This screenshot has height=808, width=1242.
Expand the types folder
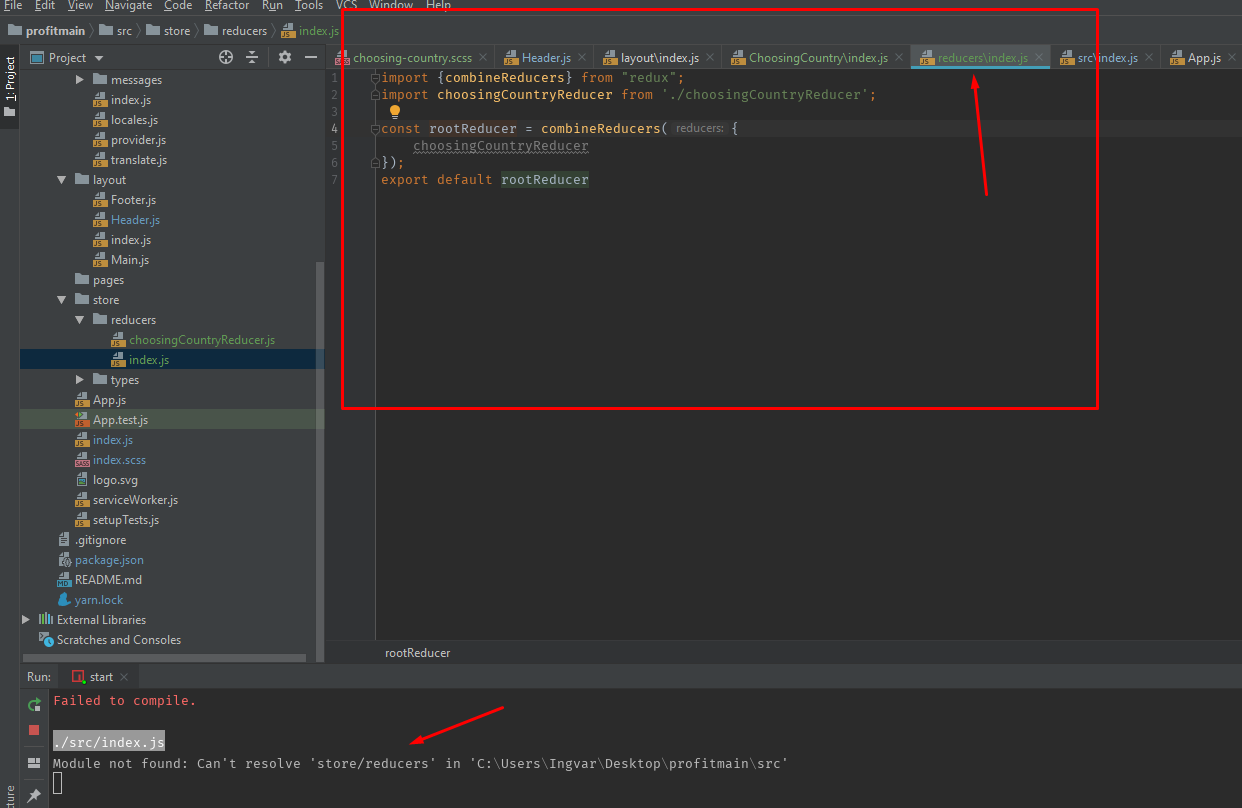(80, 380)
